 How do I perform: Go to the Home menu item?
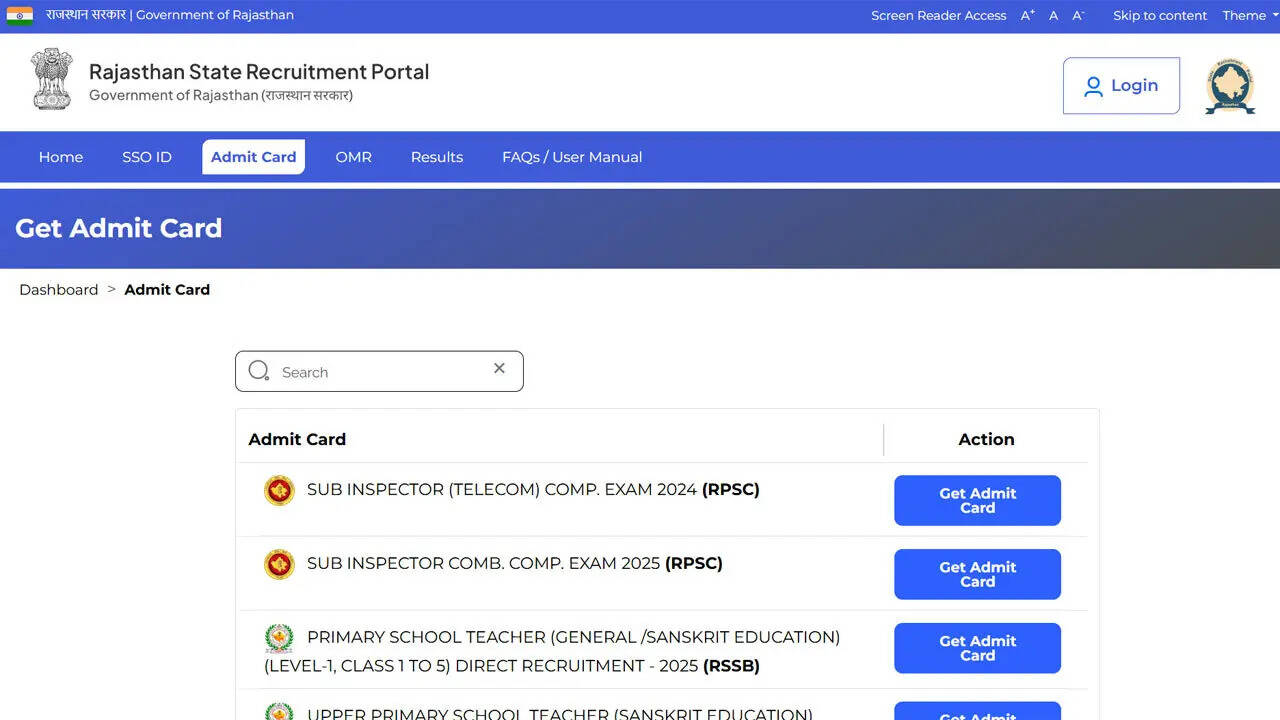tap(61, 157)
